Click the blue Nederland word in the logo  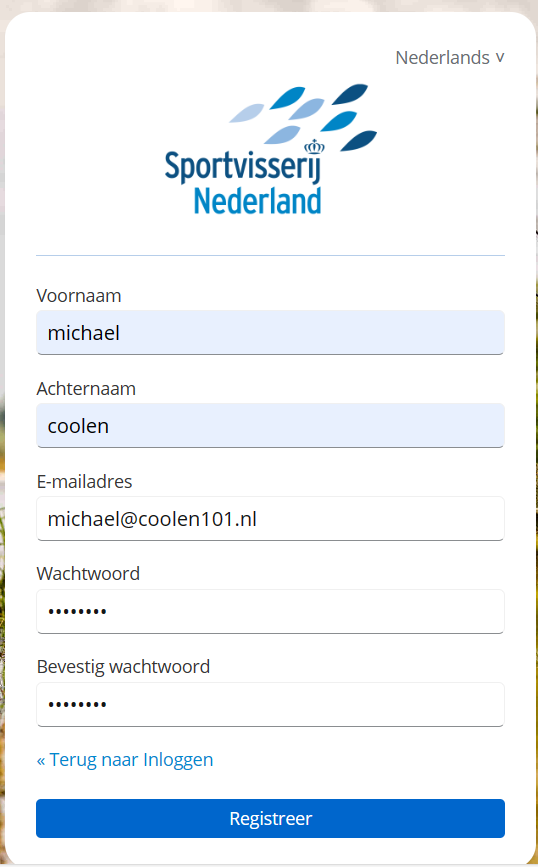tap(257, 200)
